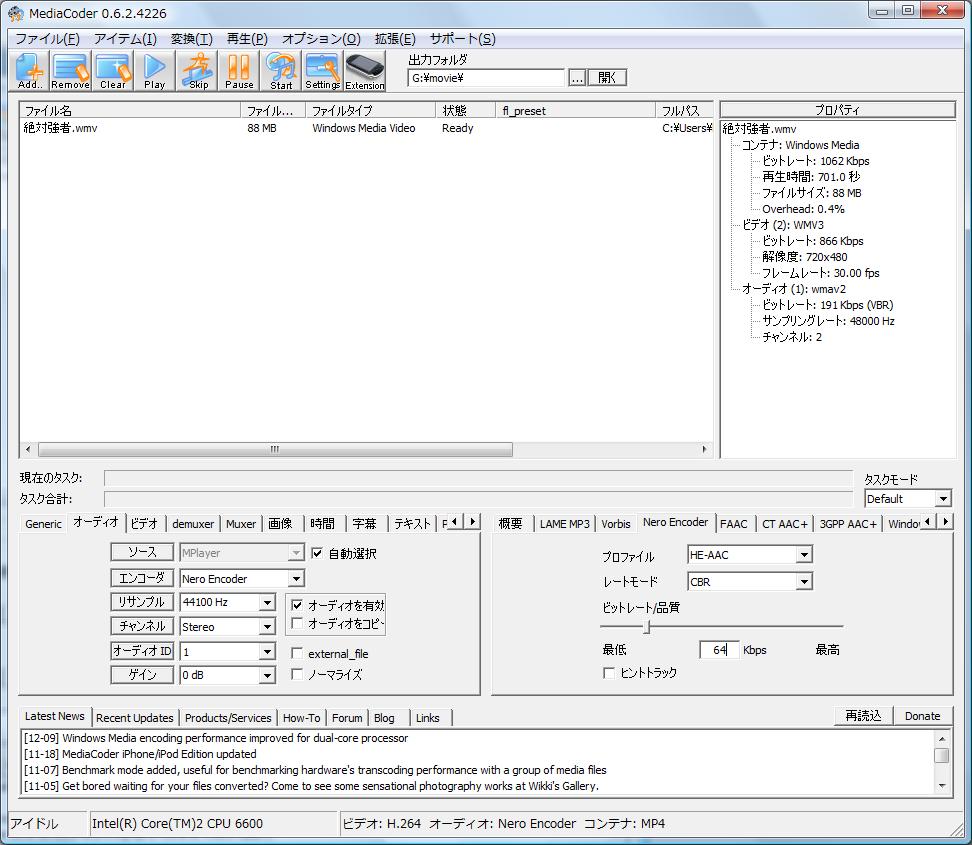Click the Extension PSP device icon
This screenshot has width=972, height=845.
tap(364, 71)
